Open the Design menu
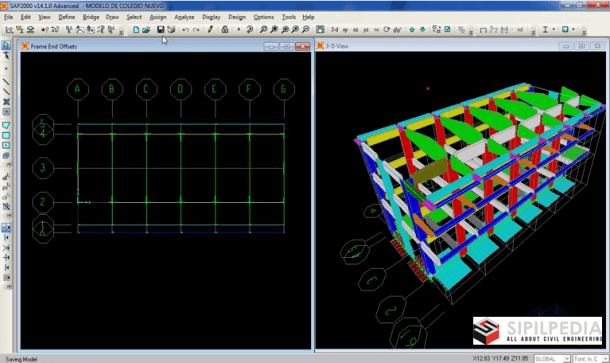Image resolution: width=610 pixels, height=363 pixels. (x=237, y=17)
